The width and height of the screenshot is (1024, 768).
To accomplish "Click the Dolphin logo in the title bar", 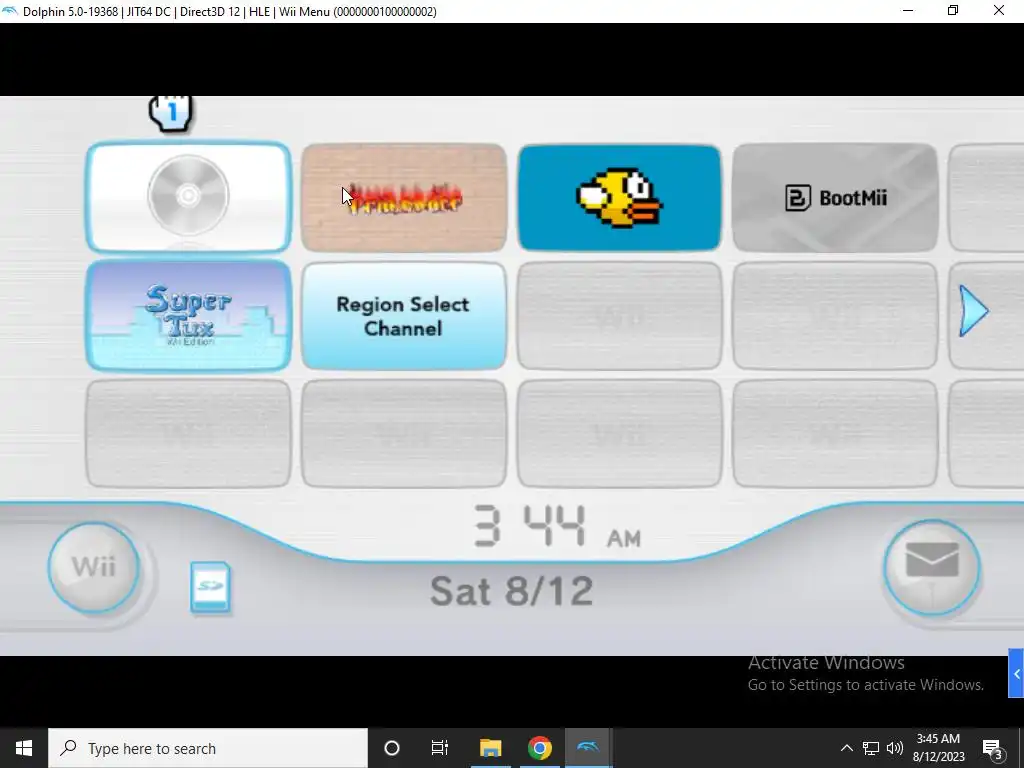I will tap(10, 11).
